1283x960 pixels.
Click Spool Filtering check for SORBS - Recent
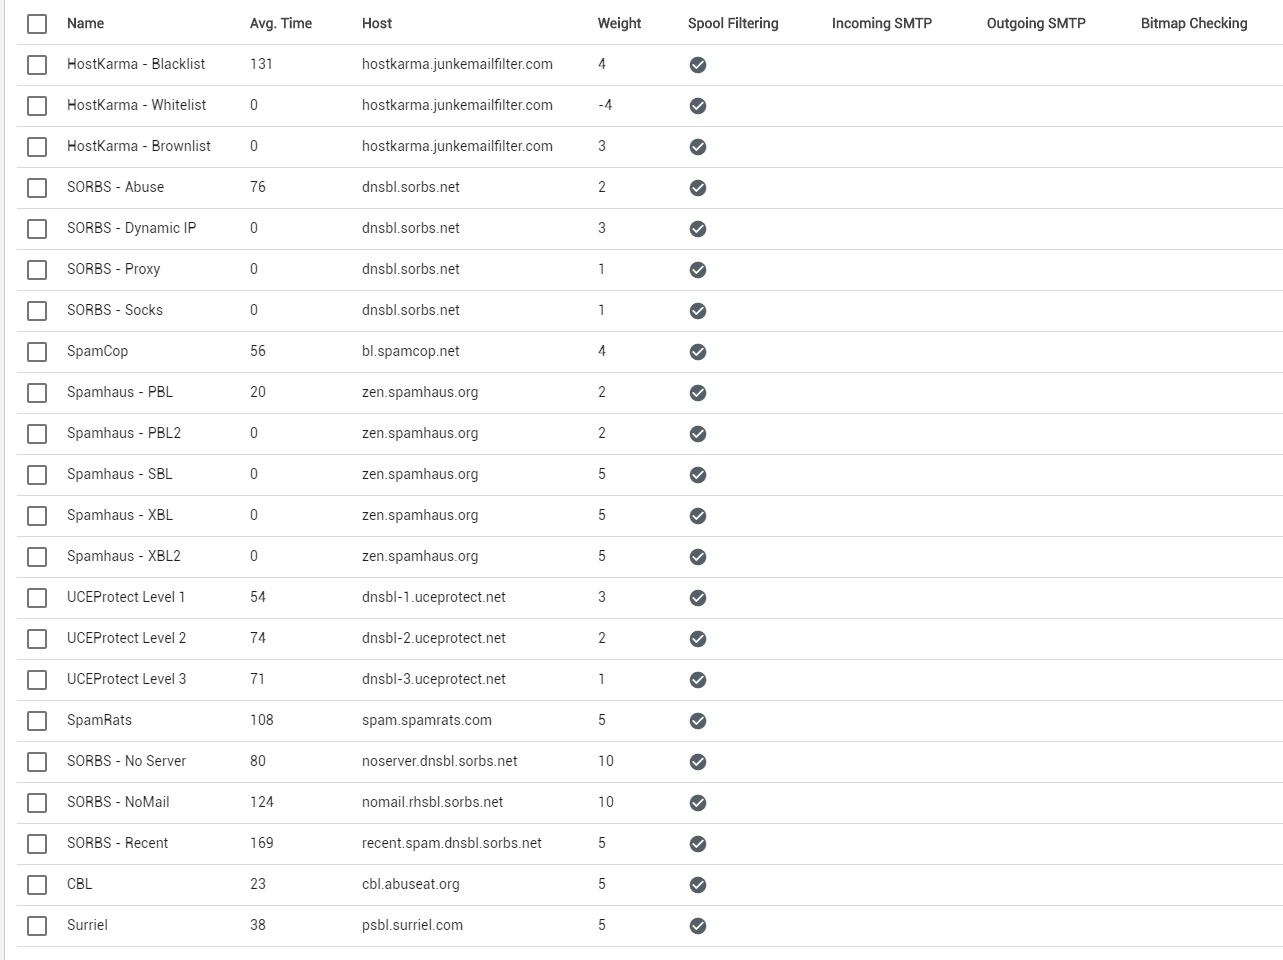click(698, 844)
